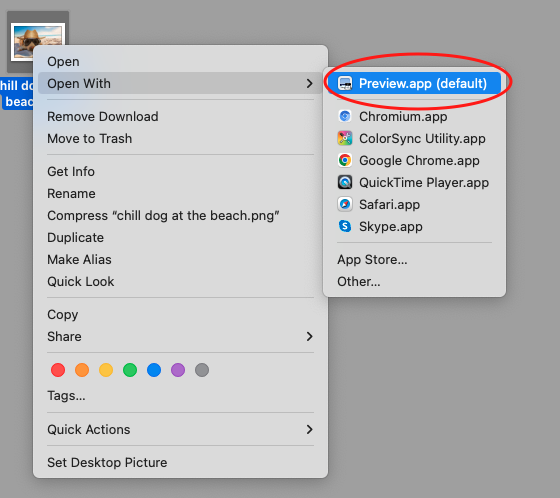Select the QuickTime Player.app icon
Viewport: 560px width, 498px height.
coord(345,183)
